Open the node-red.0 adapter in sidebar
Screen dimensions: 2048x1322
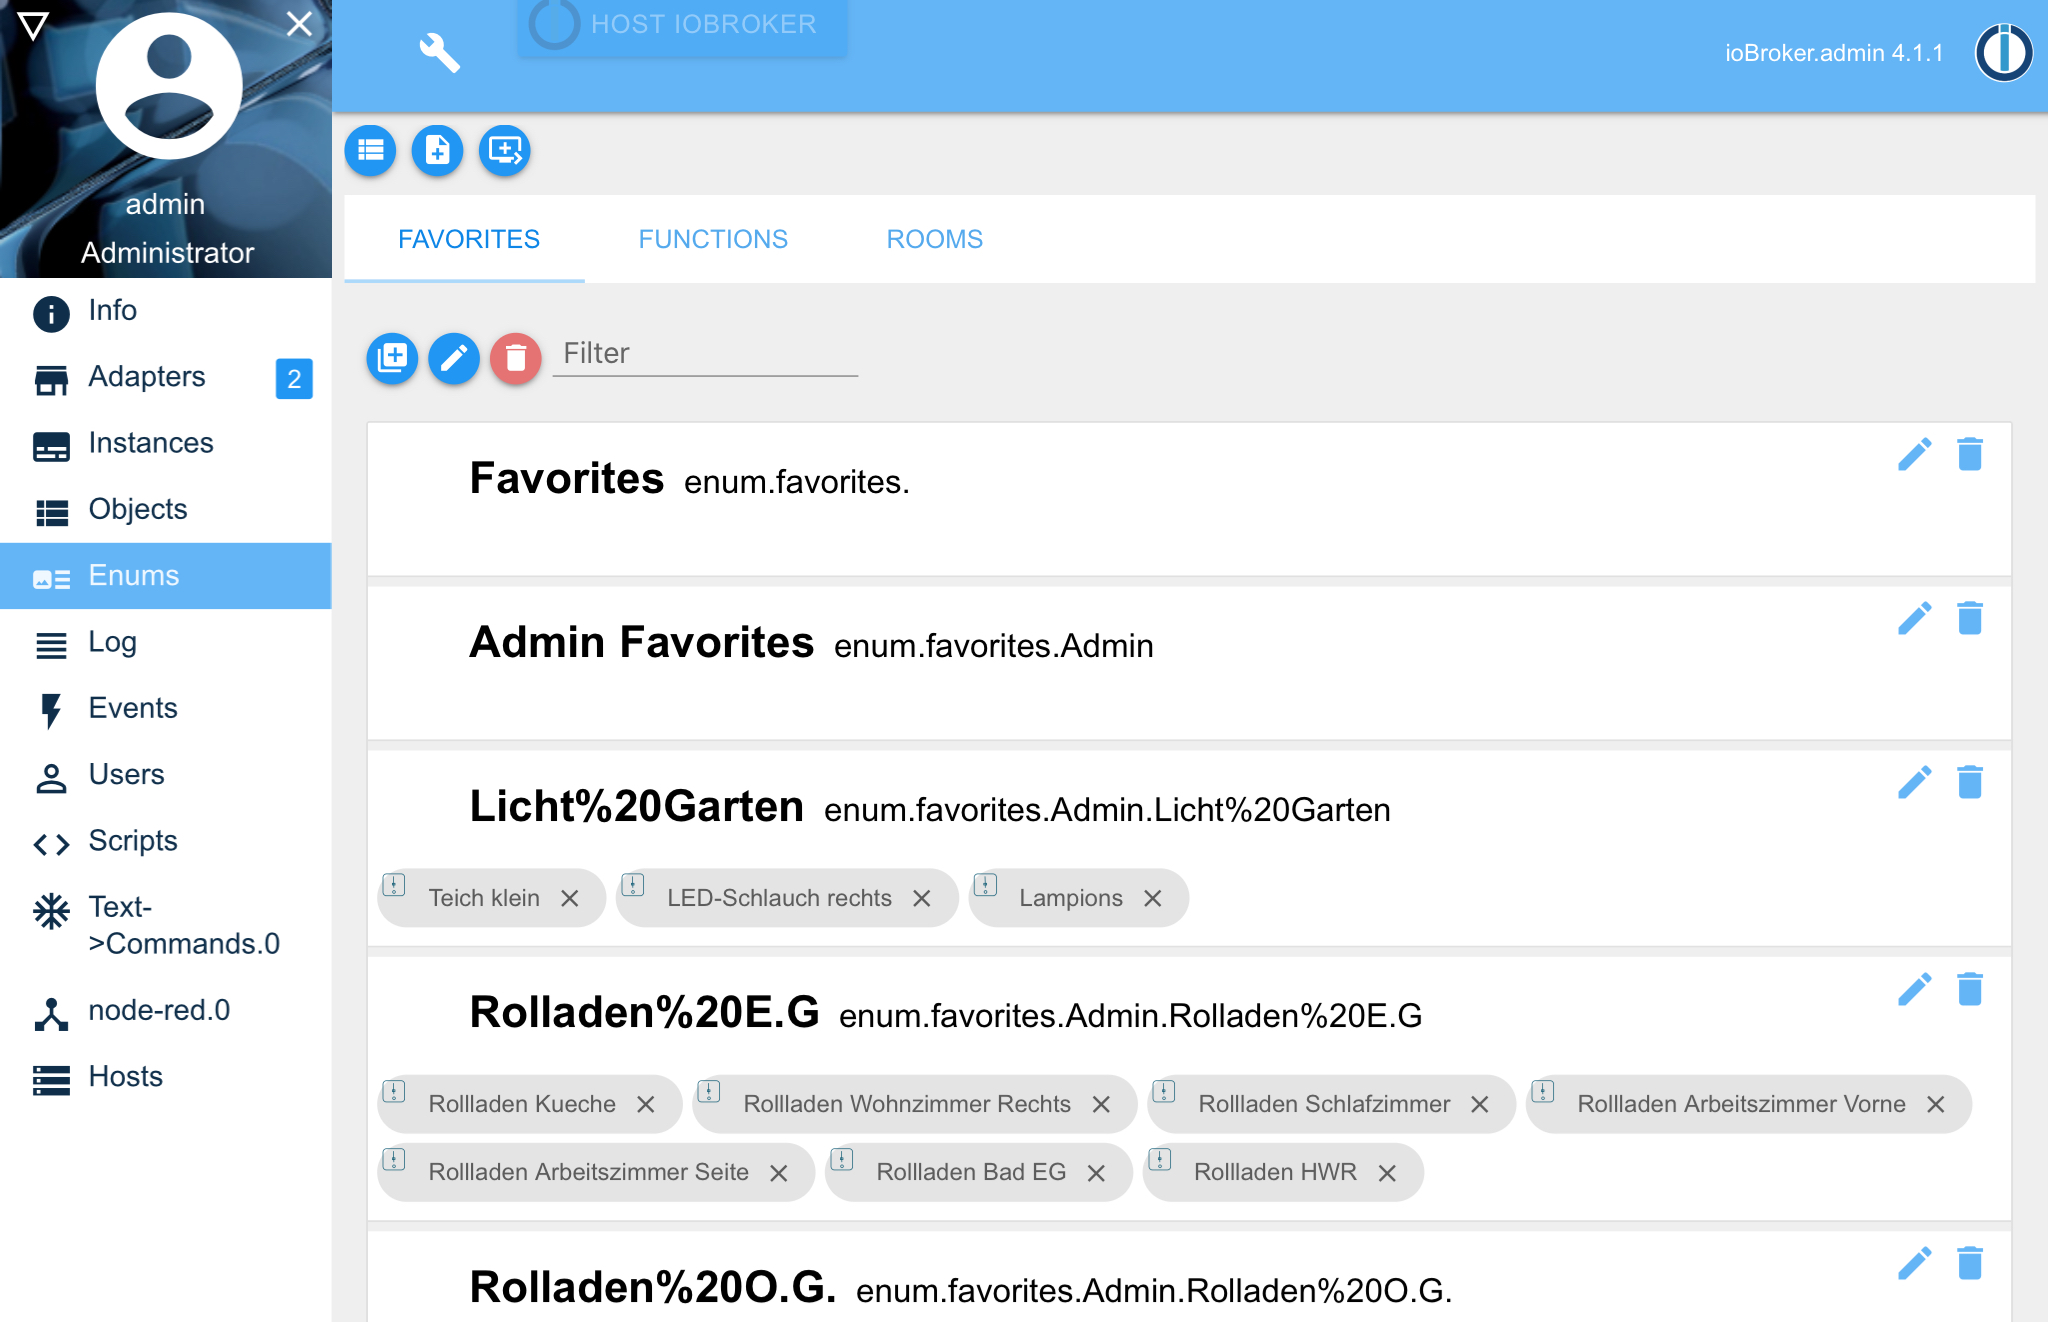(160, 1010)
